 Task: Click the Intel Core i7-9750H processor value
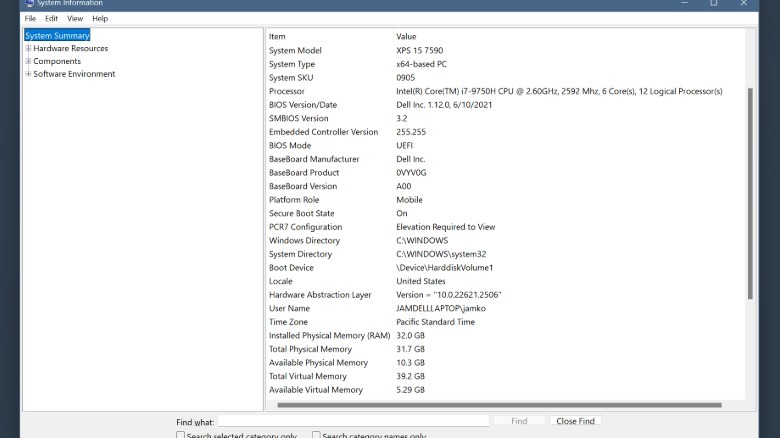point(559,91)
